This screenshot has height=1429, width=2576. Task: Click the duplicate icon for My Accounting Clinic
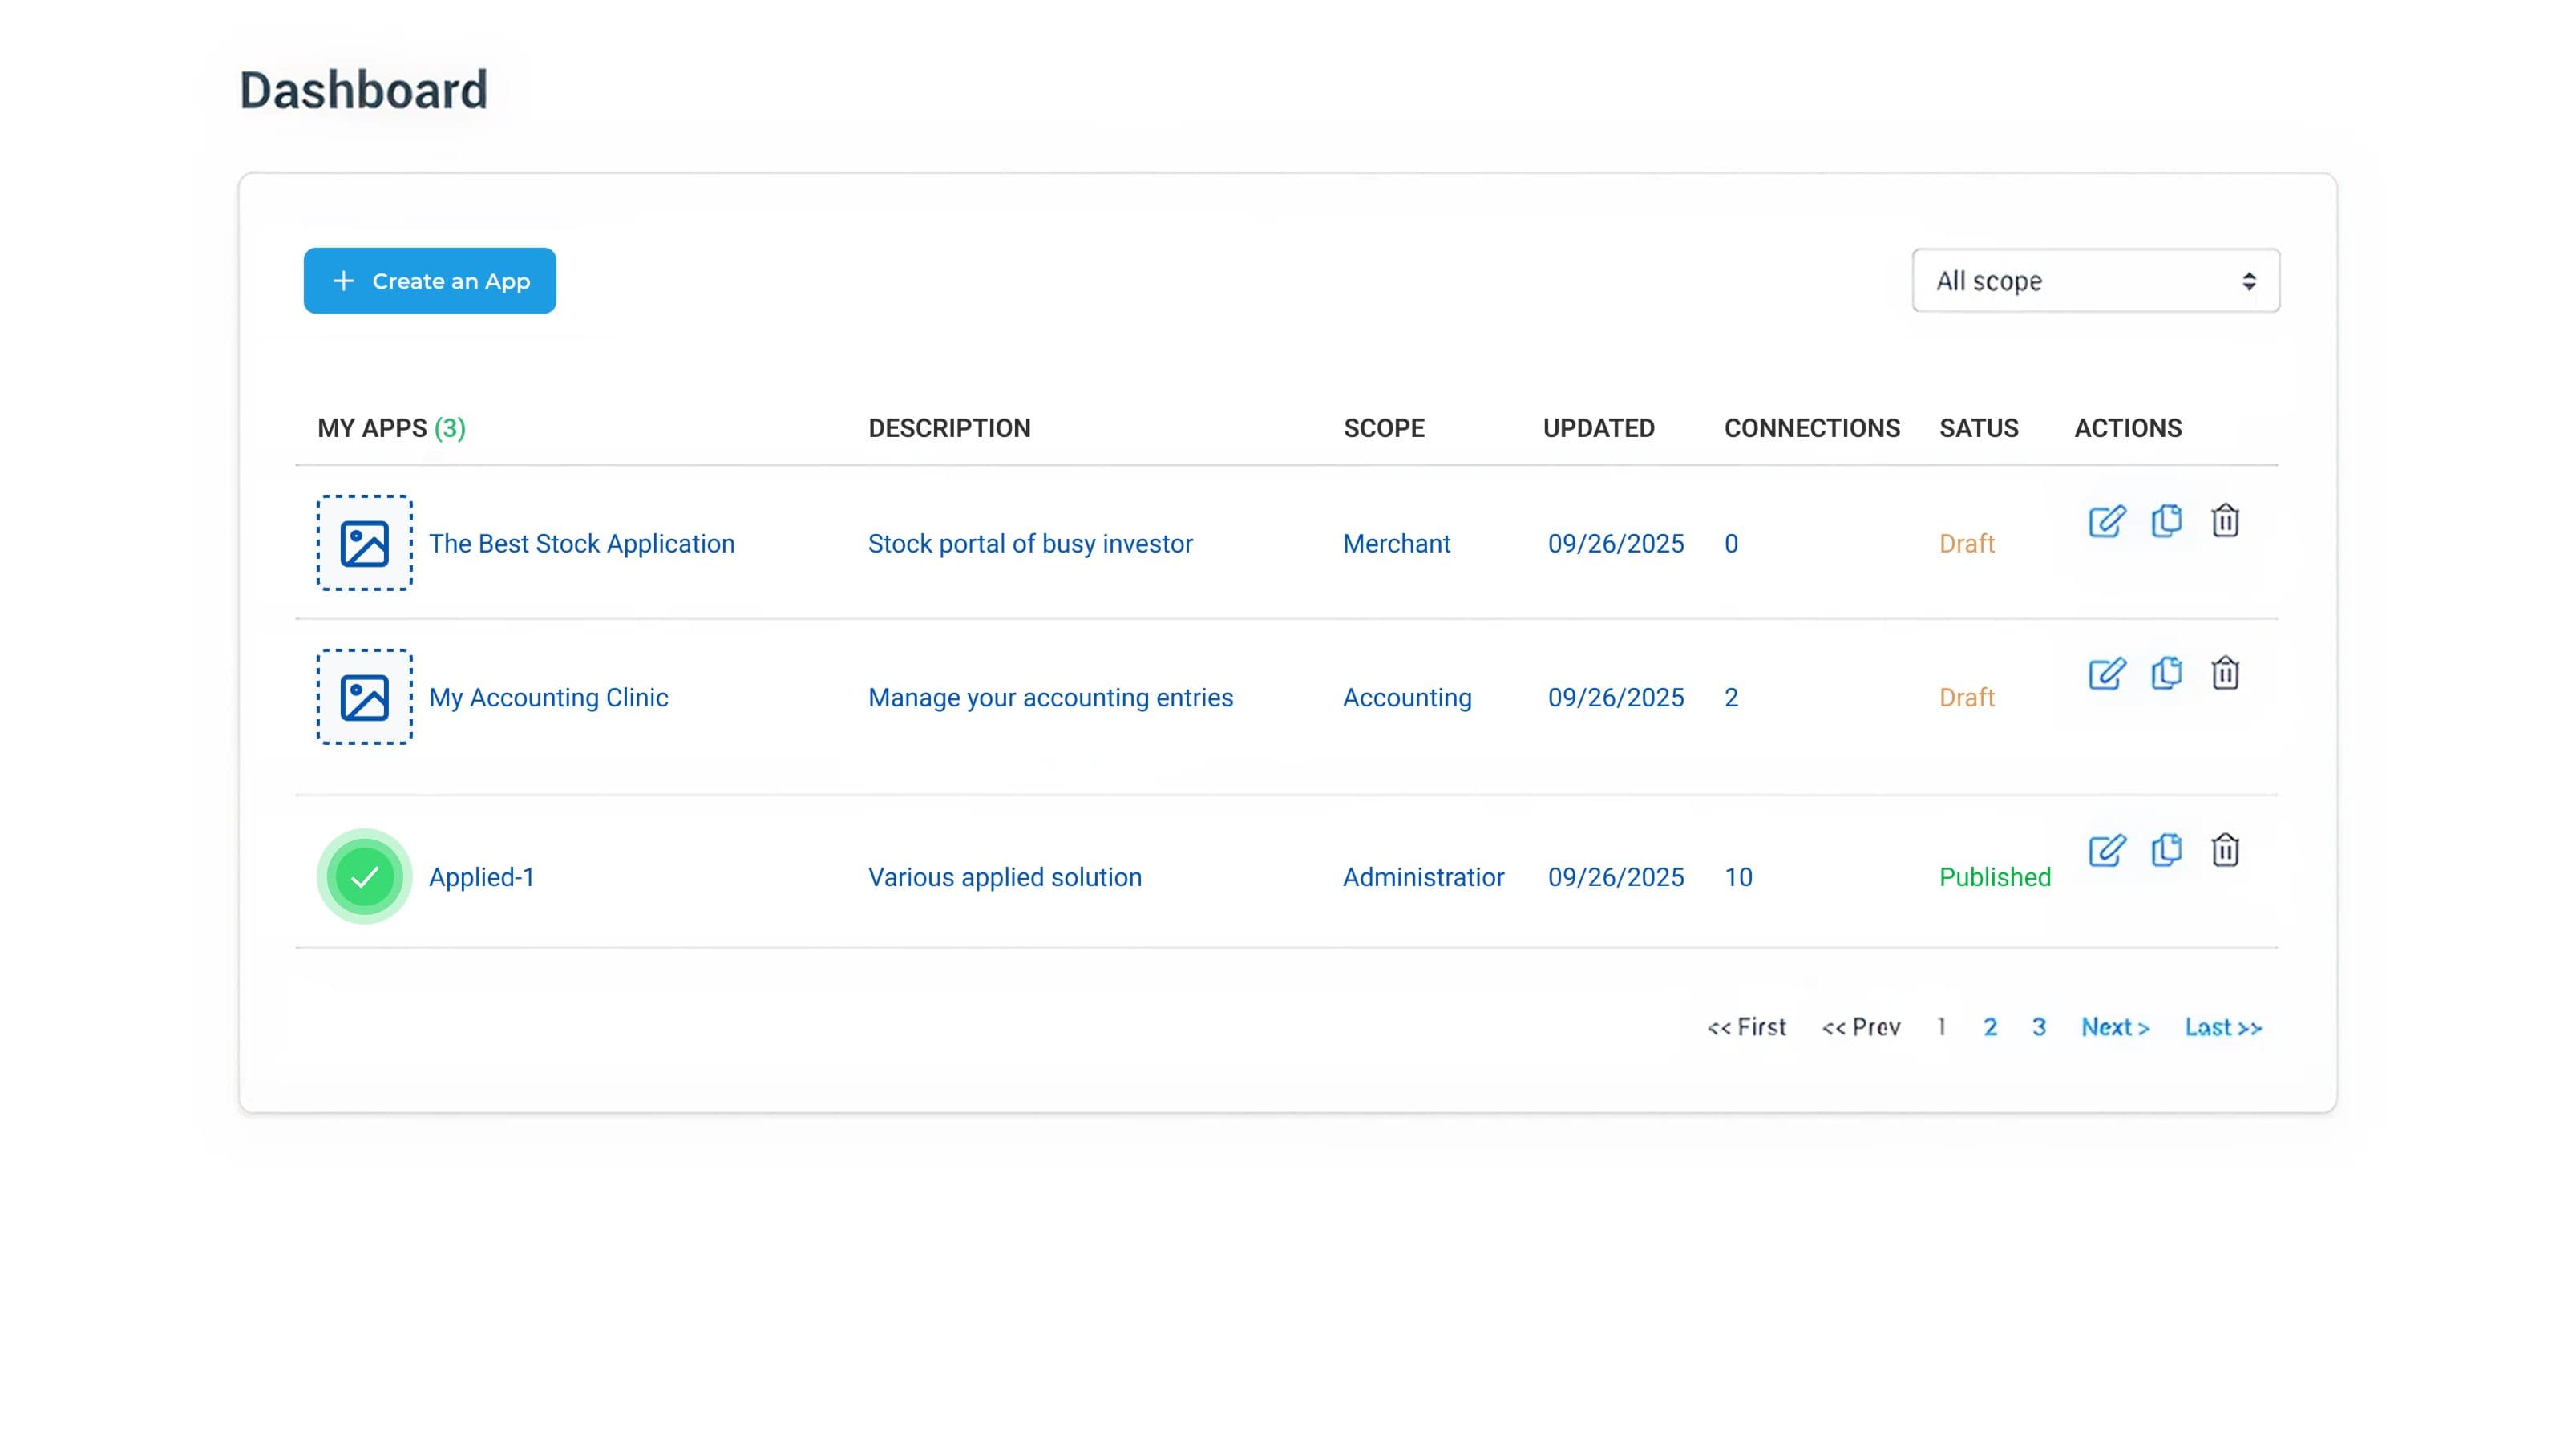pos(2167,674)
